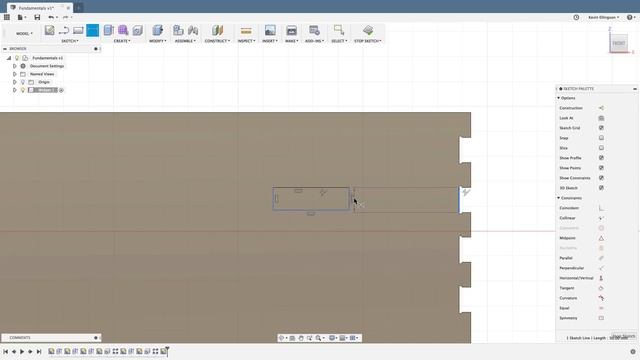Open the SKETCH dropdown menu
The height and width of the screenshot is (360, 640).
(70, 41)
